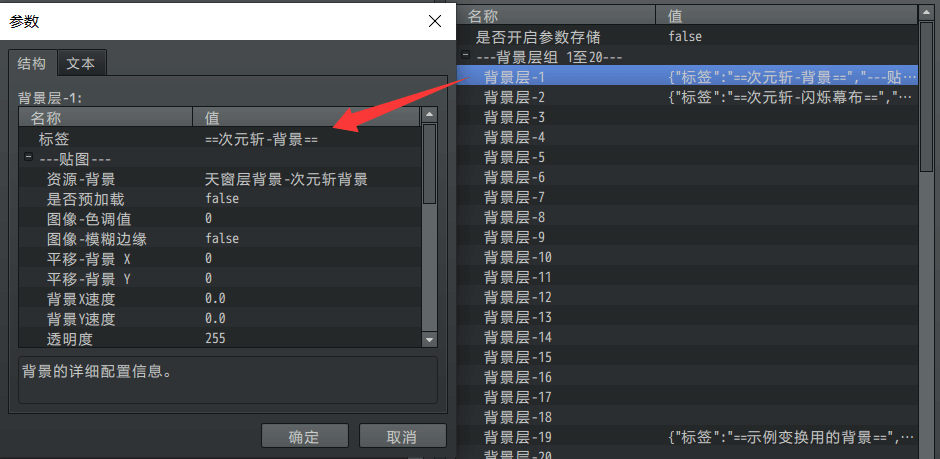Cancel with the 取消 button
Screen dimensions: 940x459
click(402, 436)
